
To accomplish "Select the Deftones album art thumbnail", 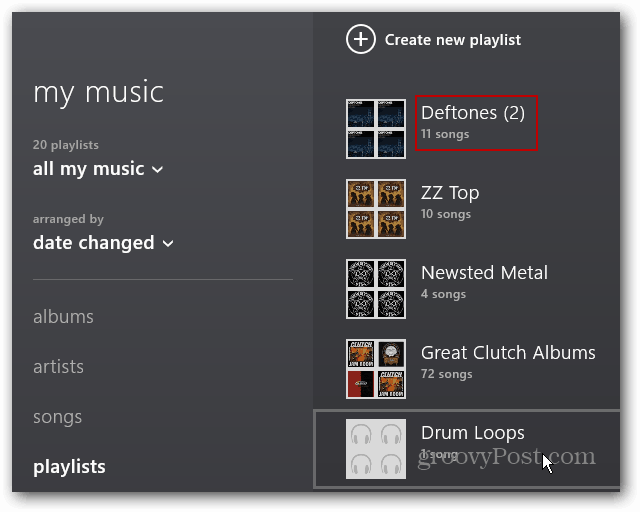I will [376, 129].
